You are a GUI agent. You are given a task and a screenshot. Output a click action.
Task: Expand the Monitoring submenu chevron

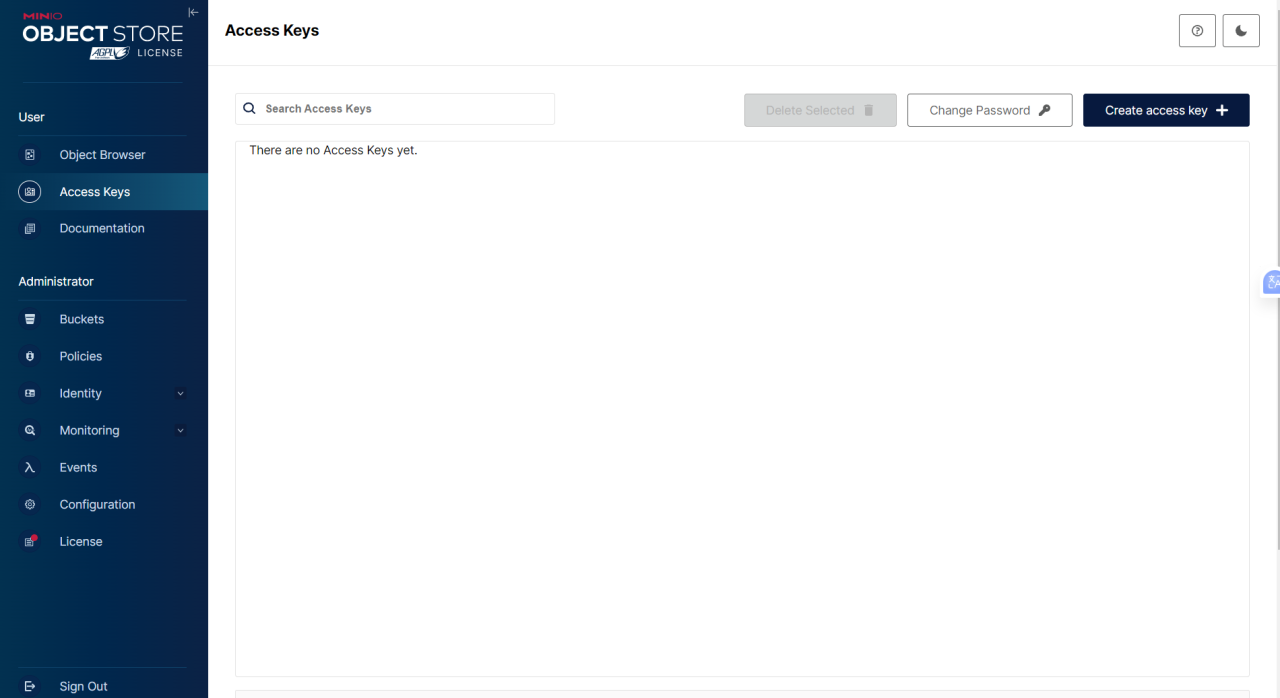[x=181, y=431]
